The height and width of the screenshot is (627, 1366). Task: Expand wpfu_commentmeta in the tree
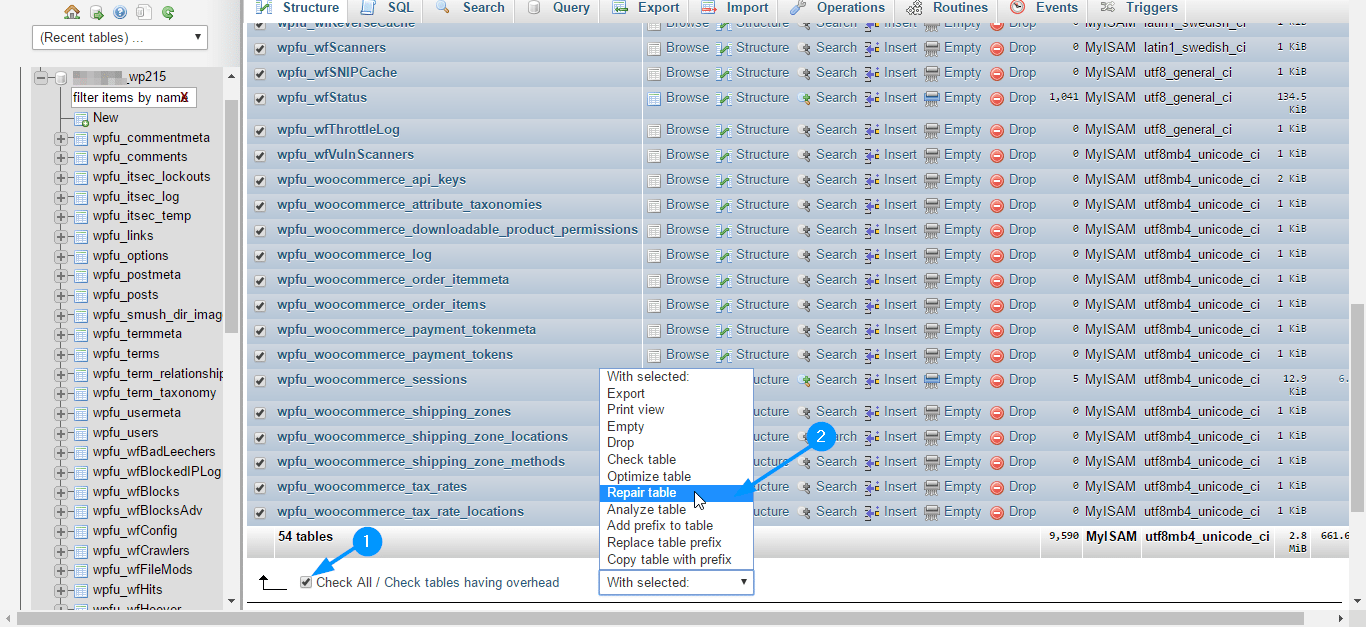point(61,138)
